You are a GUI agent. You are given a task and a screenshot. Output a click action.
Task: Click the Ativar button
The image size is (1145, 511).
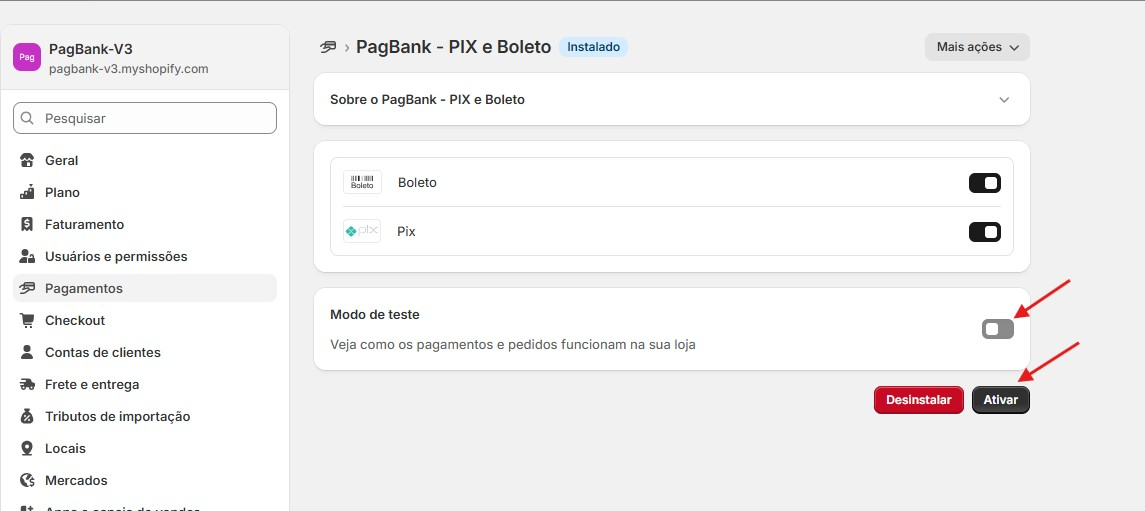[1000, 400]
